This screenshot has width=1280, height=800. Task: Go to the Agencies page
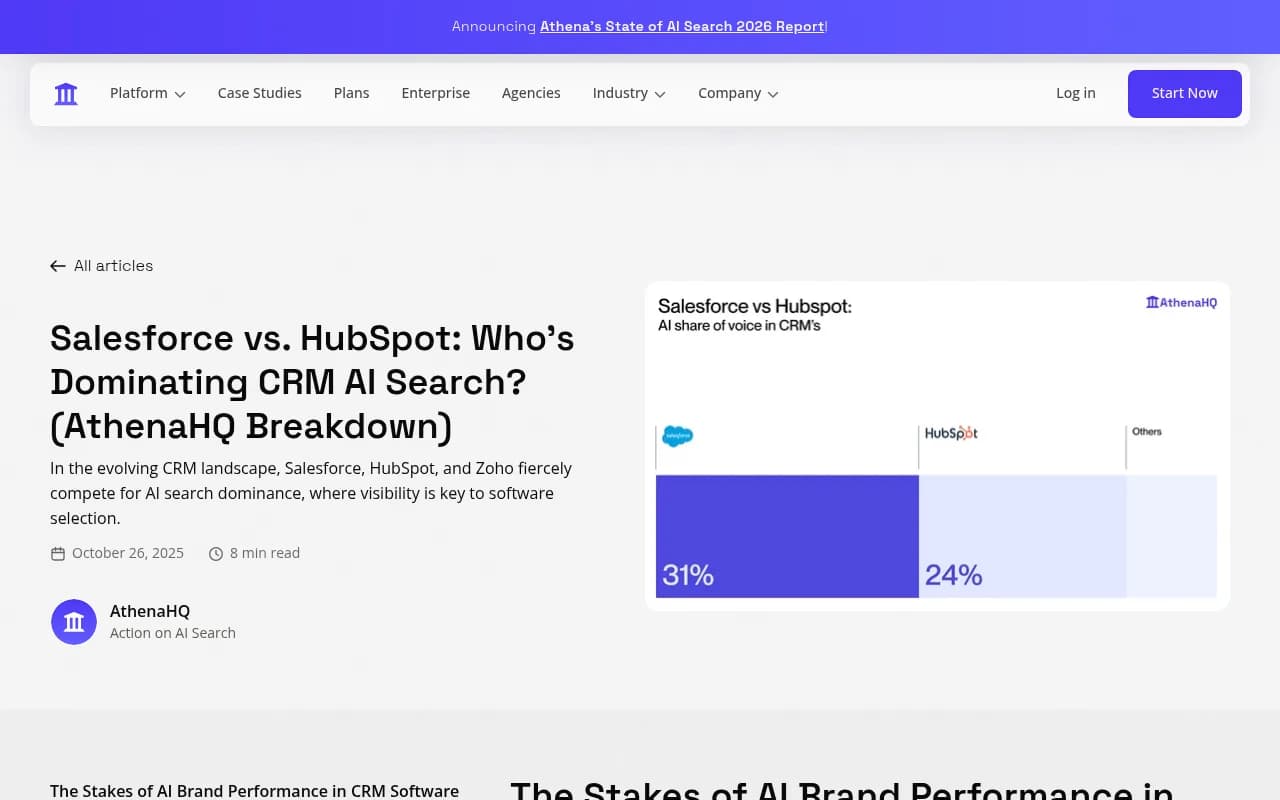click(531, 93)
